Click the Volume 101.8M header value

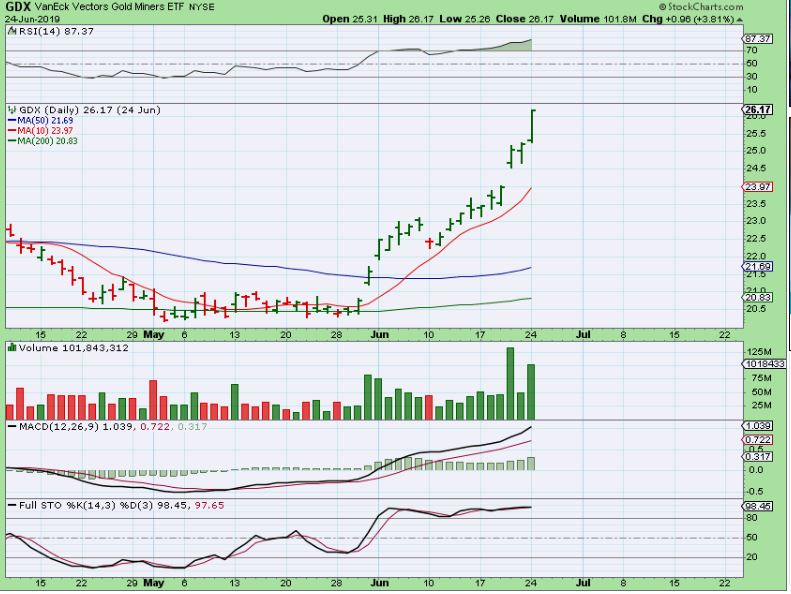point(598,19)
